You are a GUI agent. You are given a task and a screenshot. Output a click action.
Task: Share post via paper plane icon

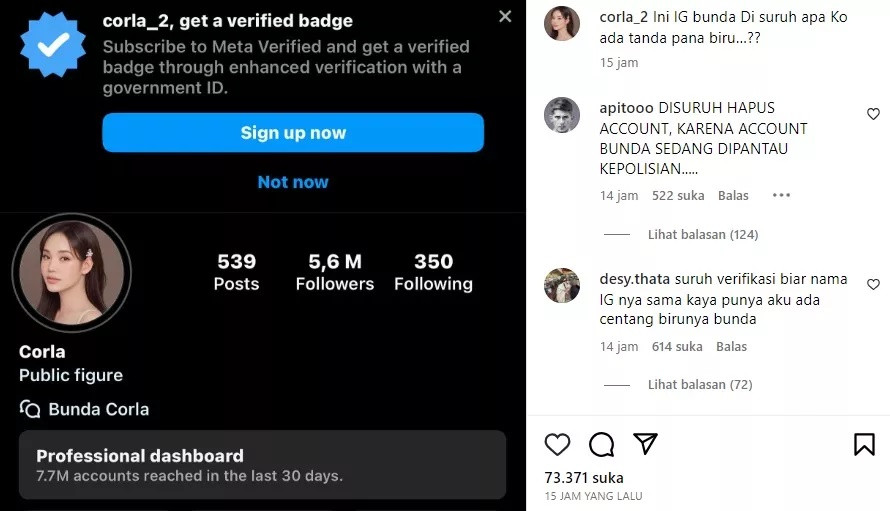pos(645,443)
